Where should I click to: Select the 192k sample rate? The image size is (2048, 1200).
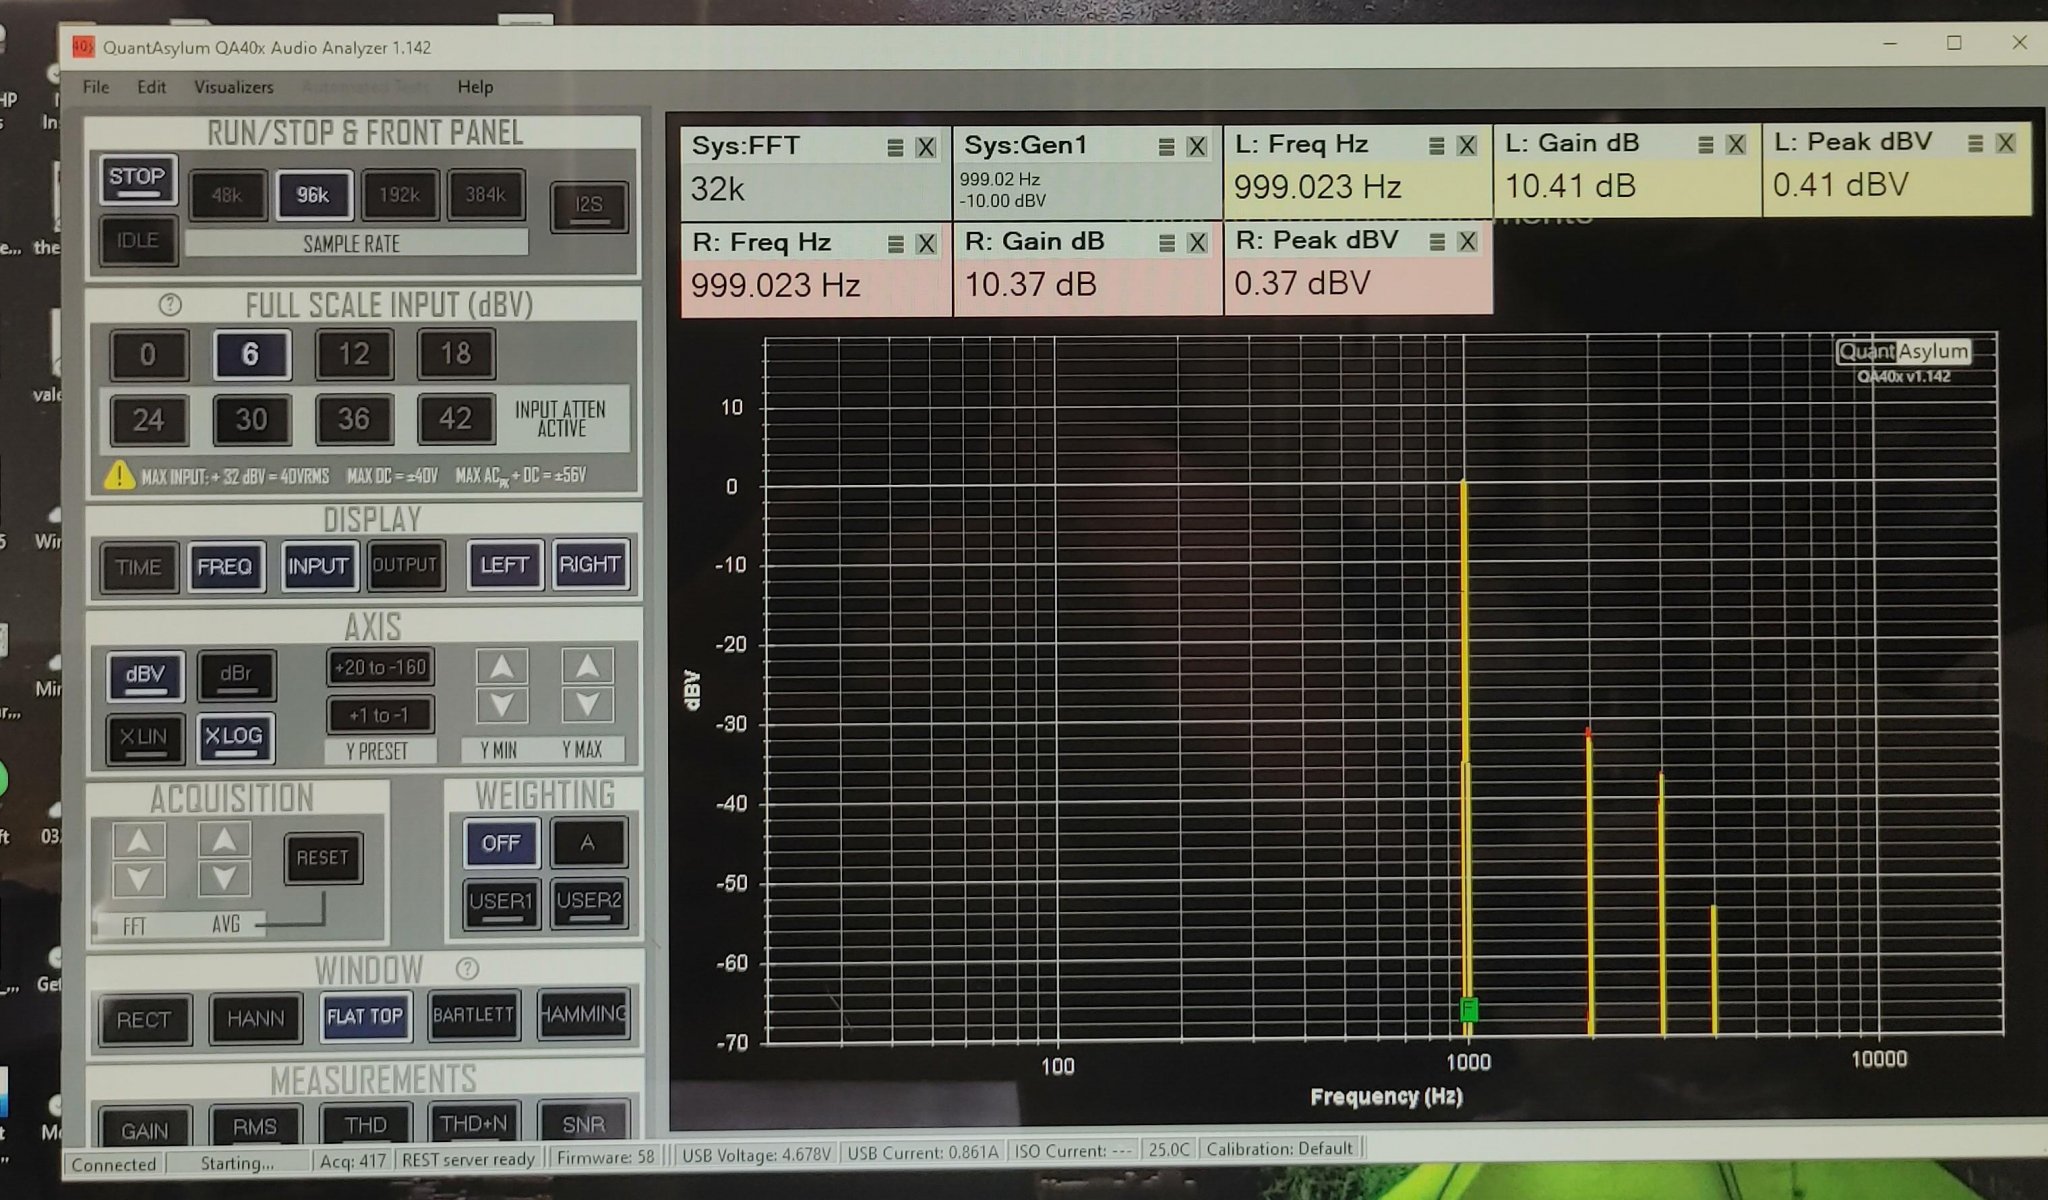[399, 194]
